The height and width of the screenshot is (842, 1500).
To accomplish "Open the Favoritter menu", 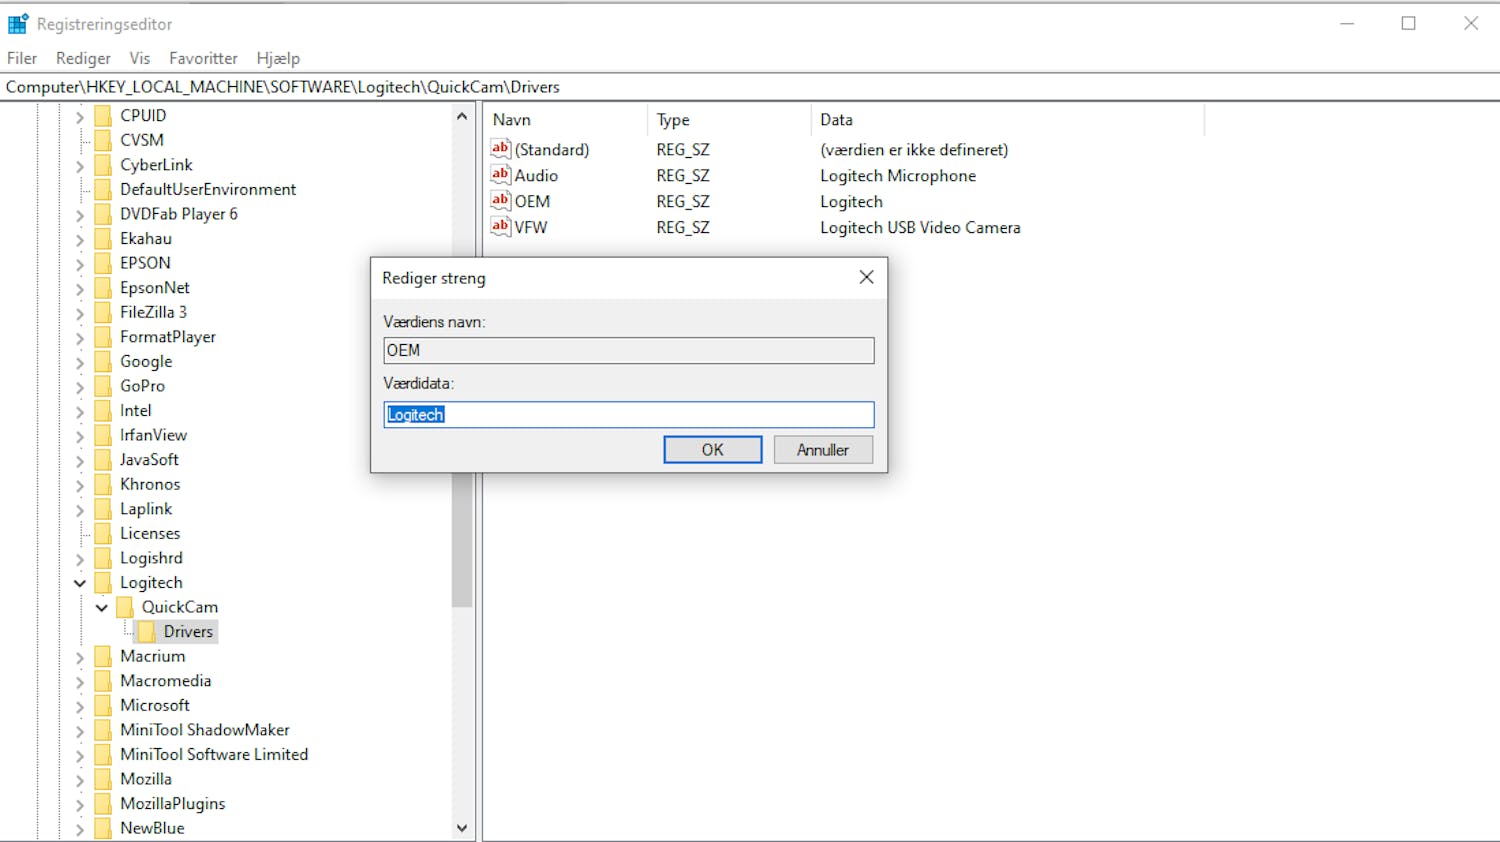I will 204,58.
